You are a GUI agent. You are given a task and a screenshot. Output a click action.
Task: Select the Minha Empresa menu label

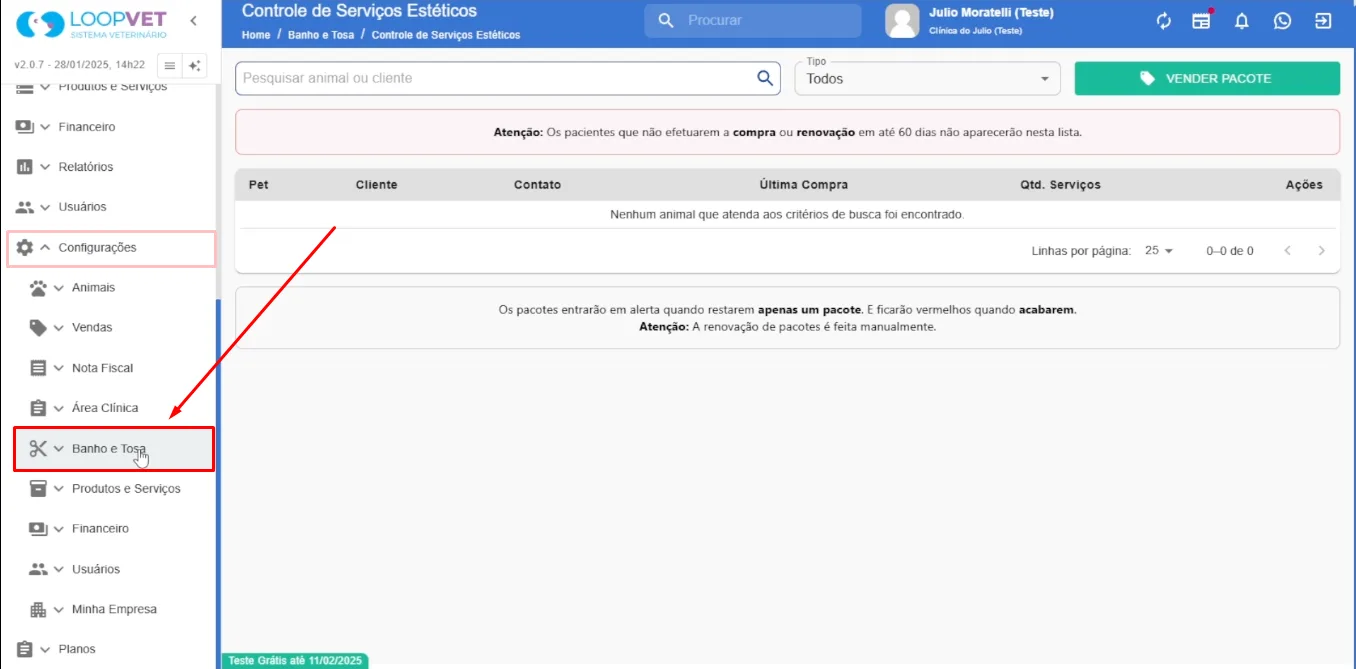(x=114, y=609)
